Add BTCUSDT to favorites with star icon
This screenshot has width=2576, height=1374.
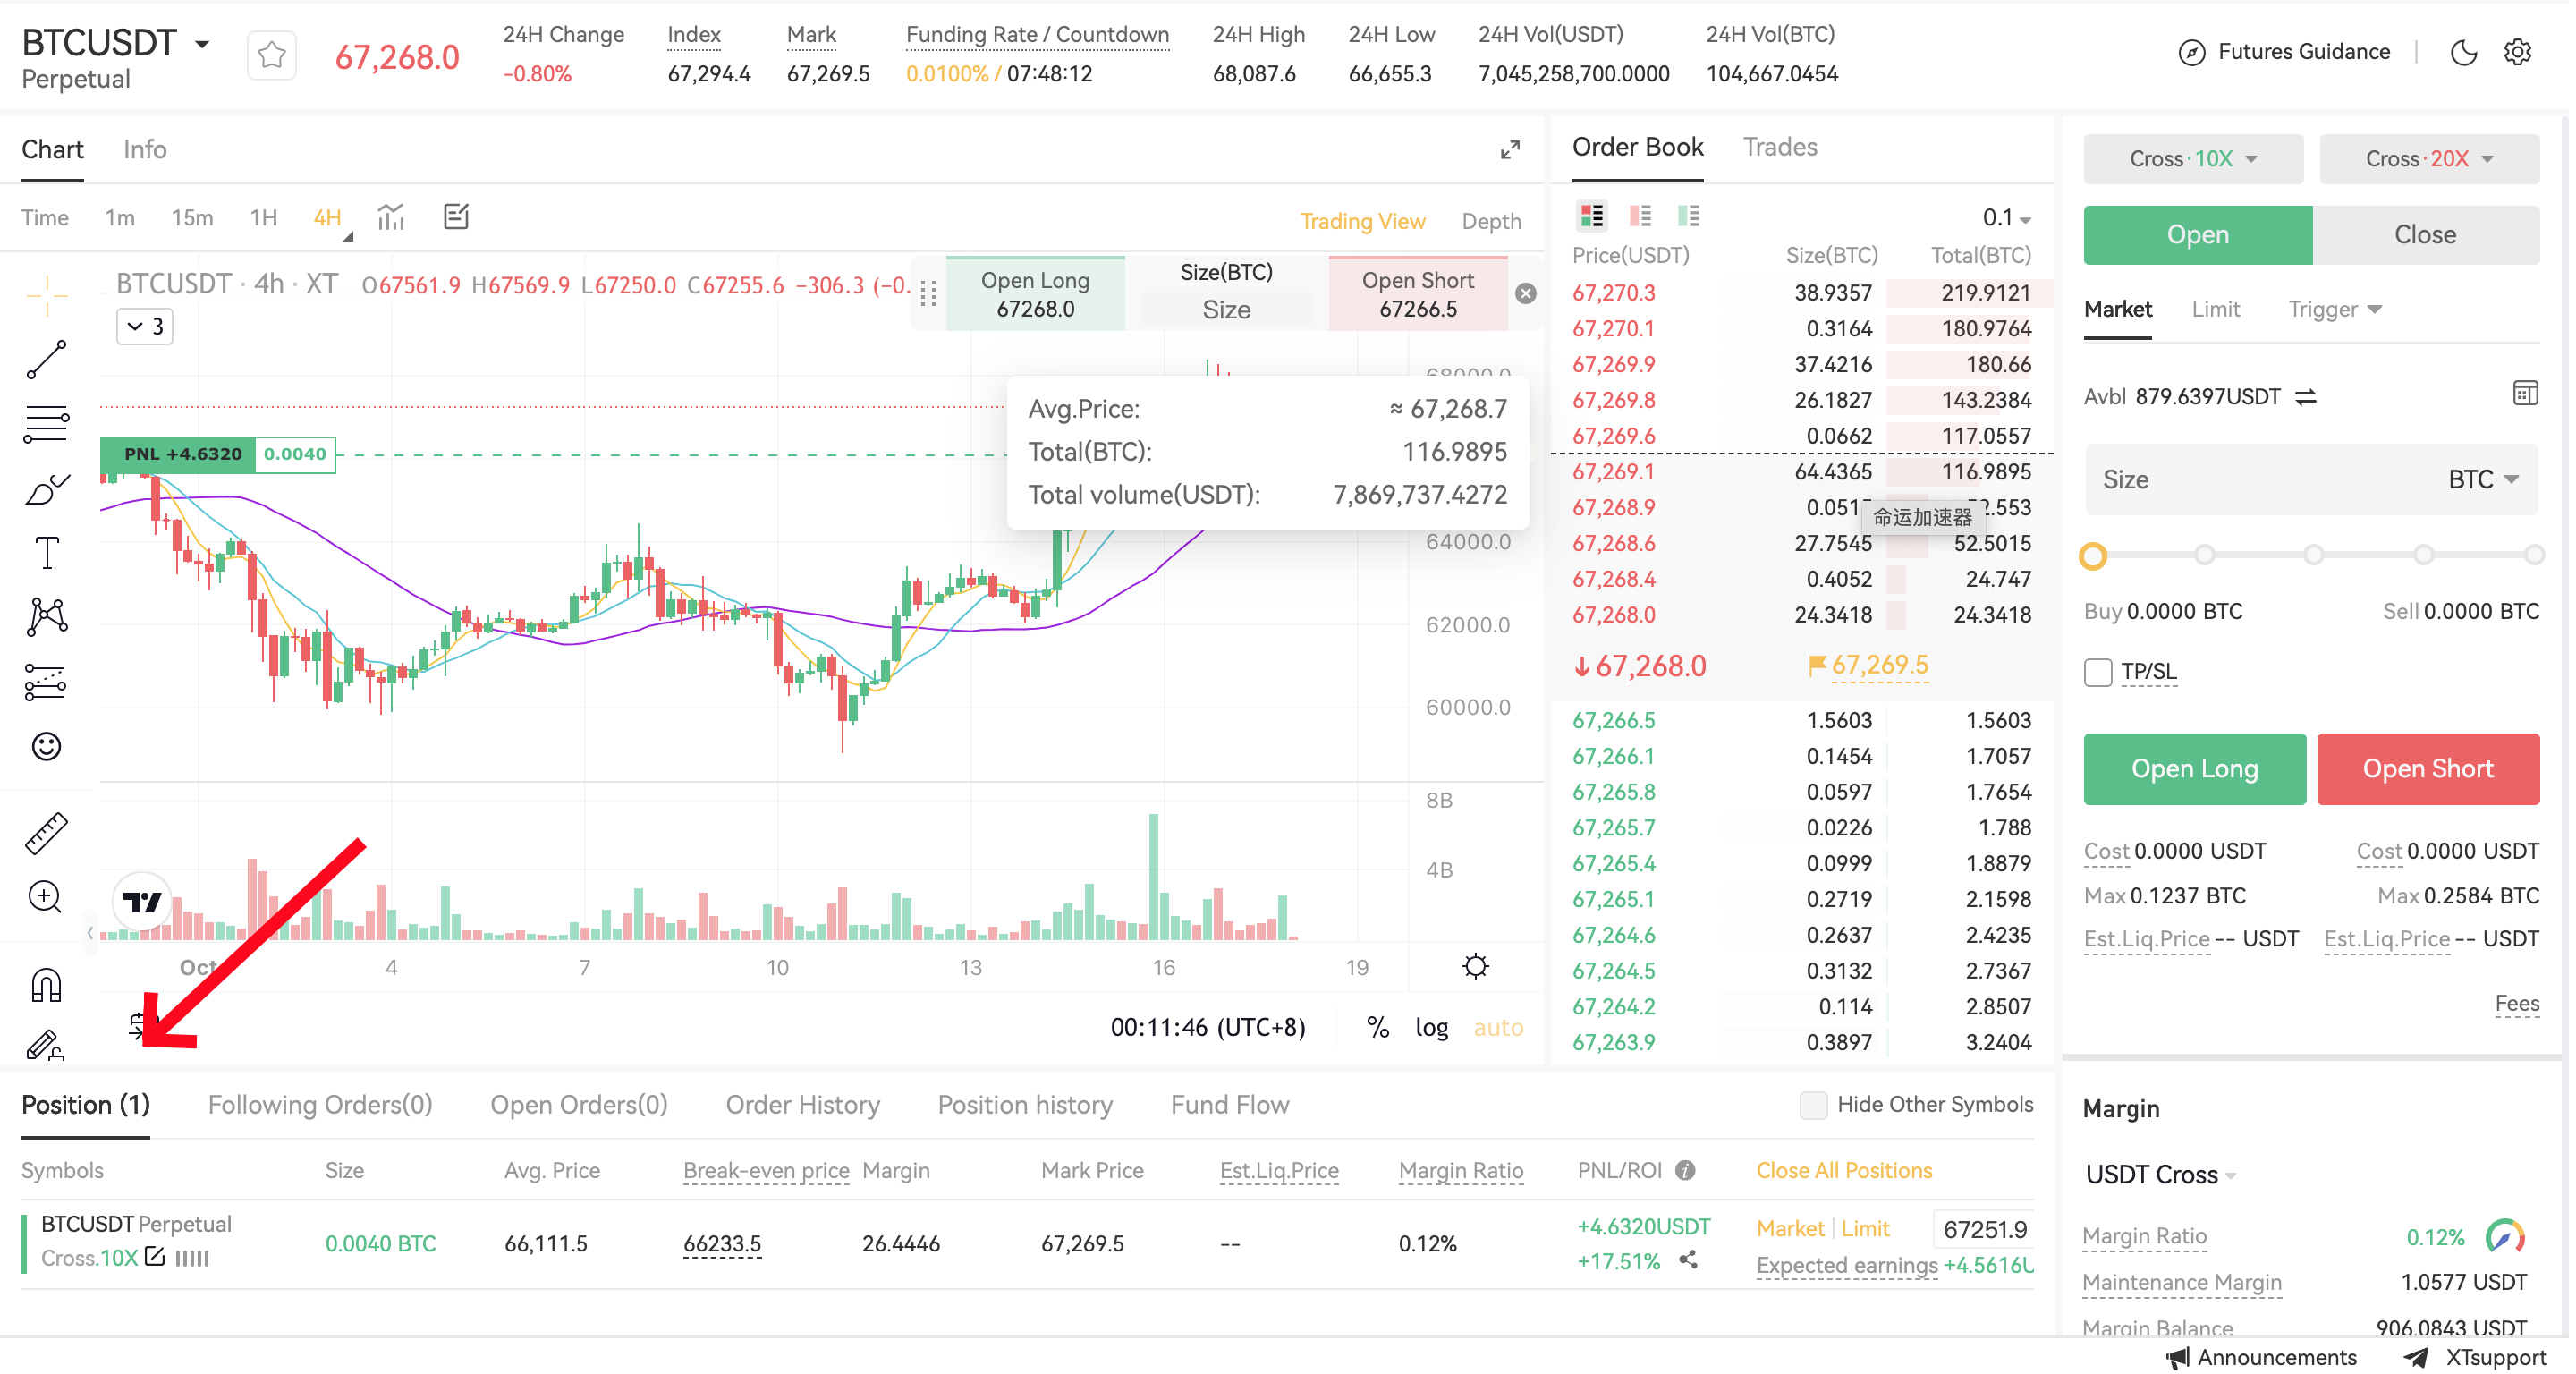coord(271,55)
